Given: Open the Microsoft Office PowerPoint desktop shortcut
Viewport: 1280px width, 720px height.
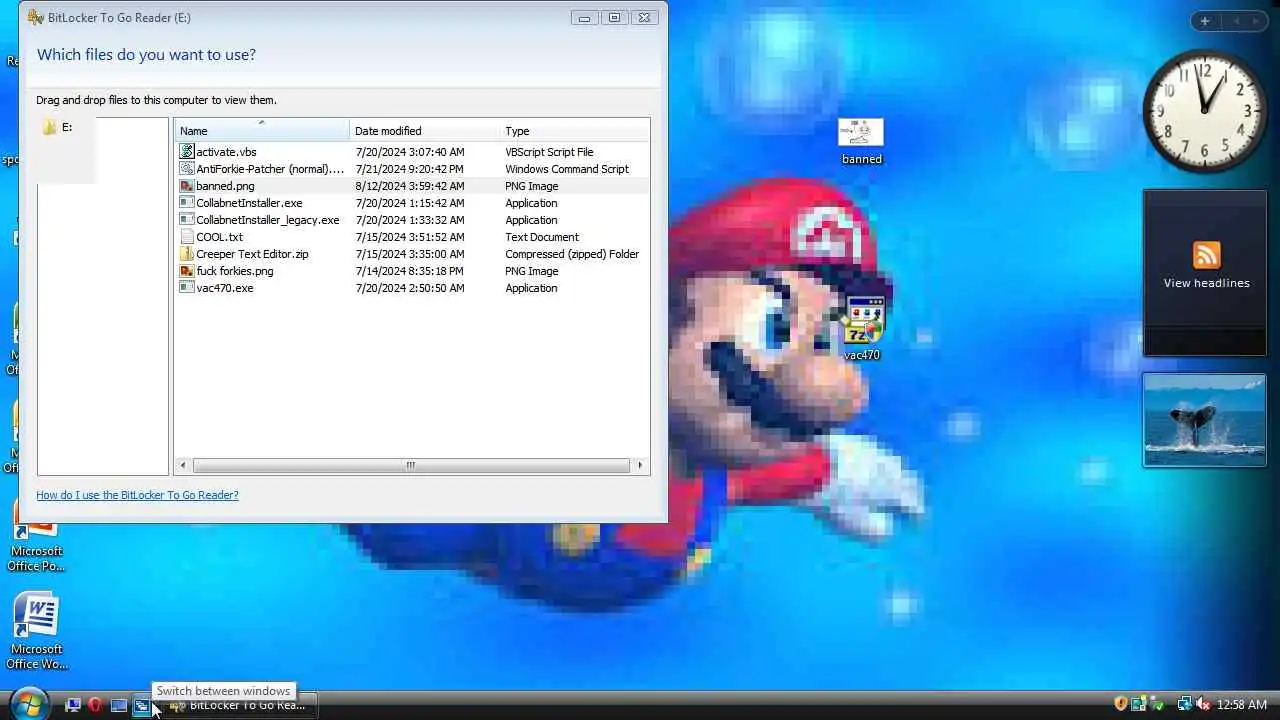Looking at the screenshot, I should tap(37, 546).
